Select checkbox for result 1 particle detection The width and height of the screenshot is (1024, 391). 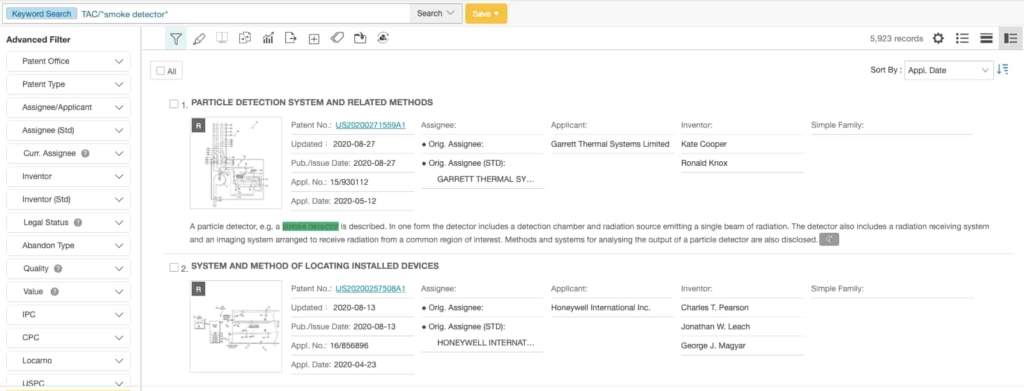[x=174, y=104]
